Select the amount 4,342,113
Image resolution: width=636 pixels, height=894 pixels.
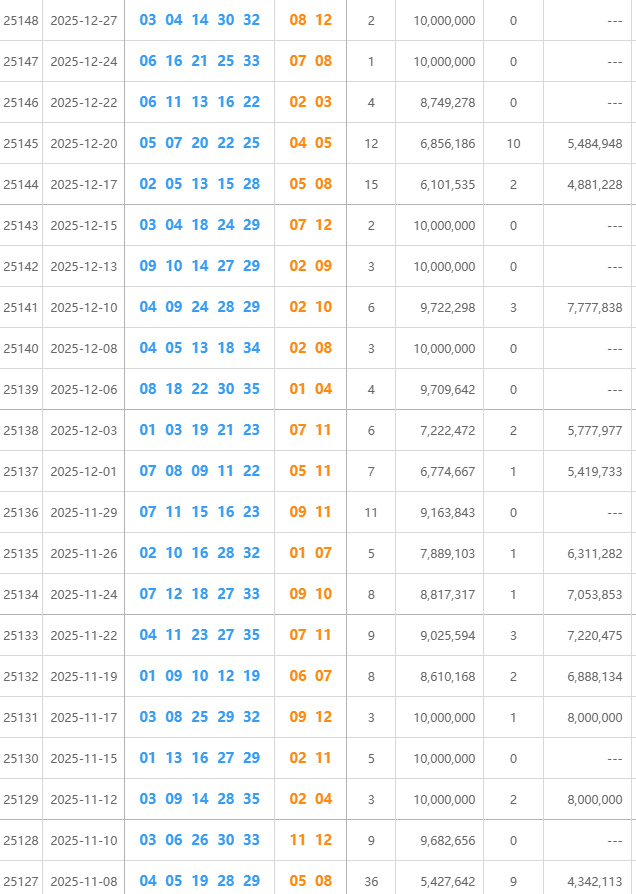pos(594,881)
